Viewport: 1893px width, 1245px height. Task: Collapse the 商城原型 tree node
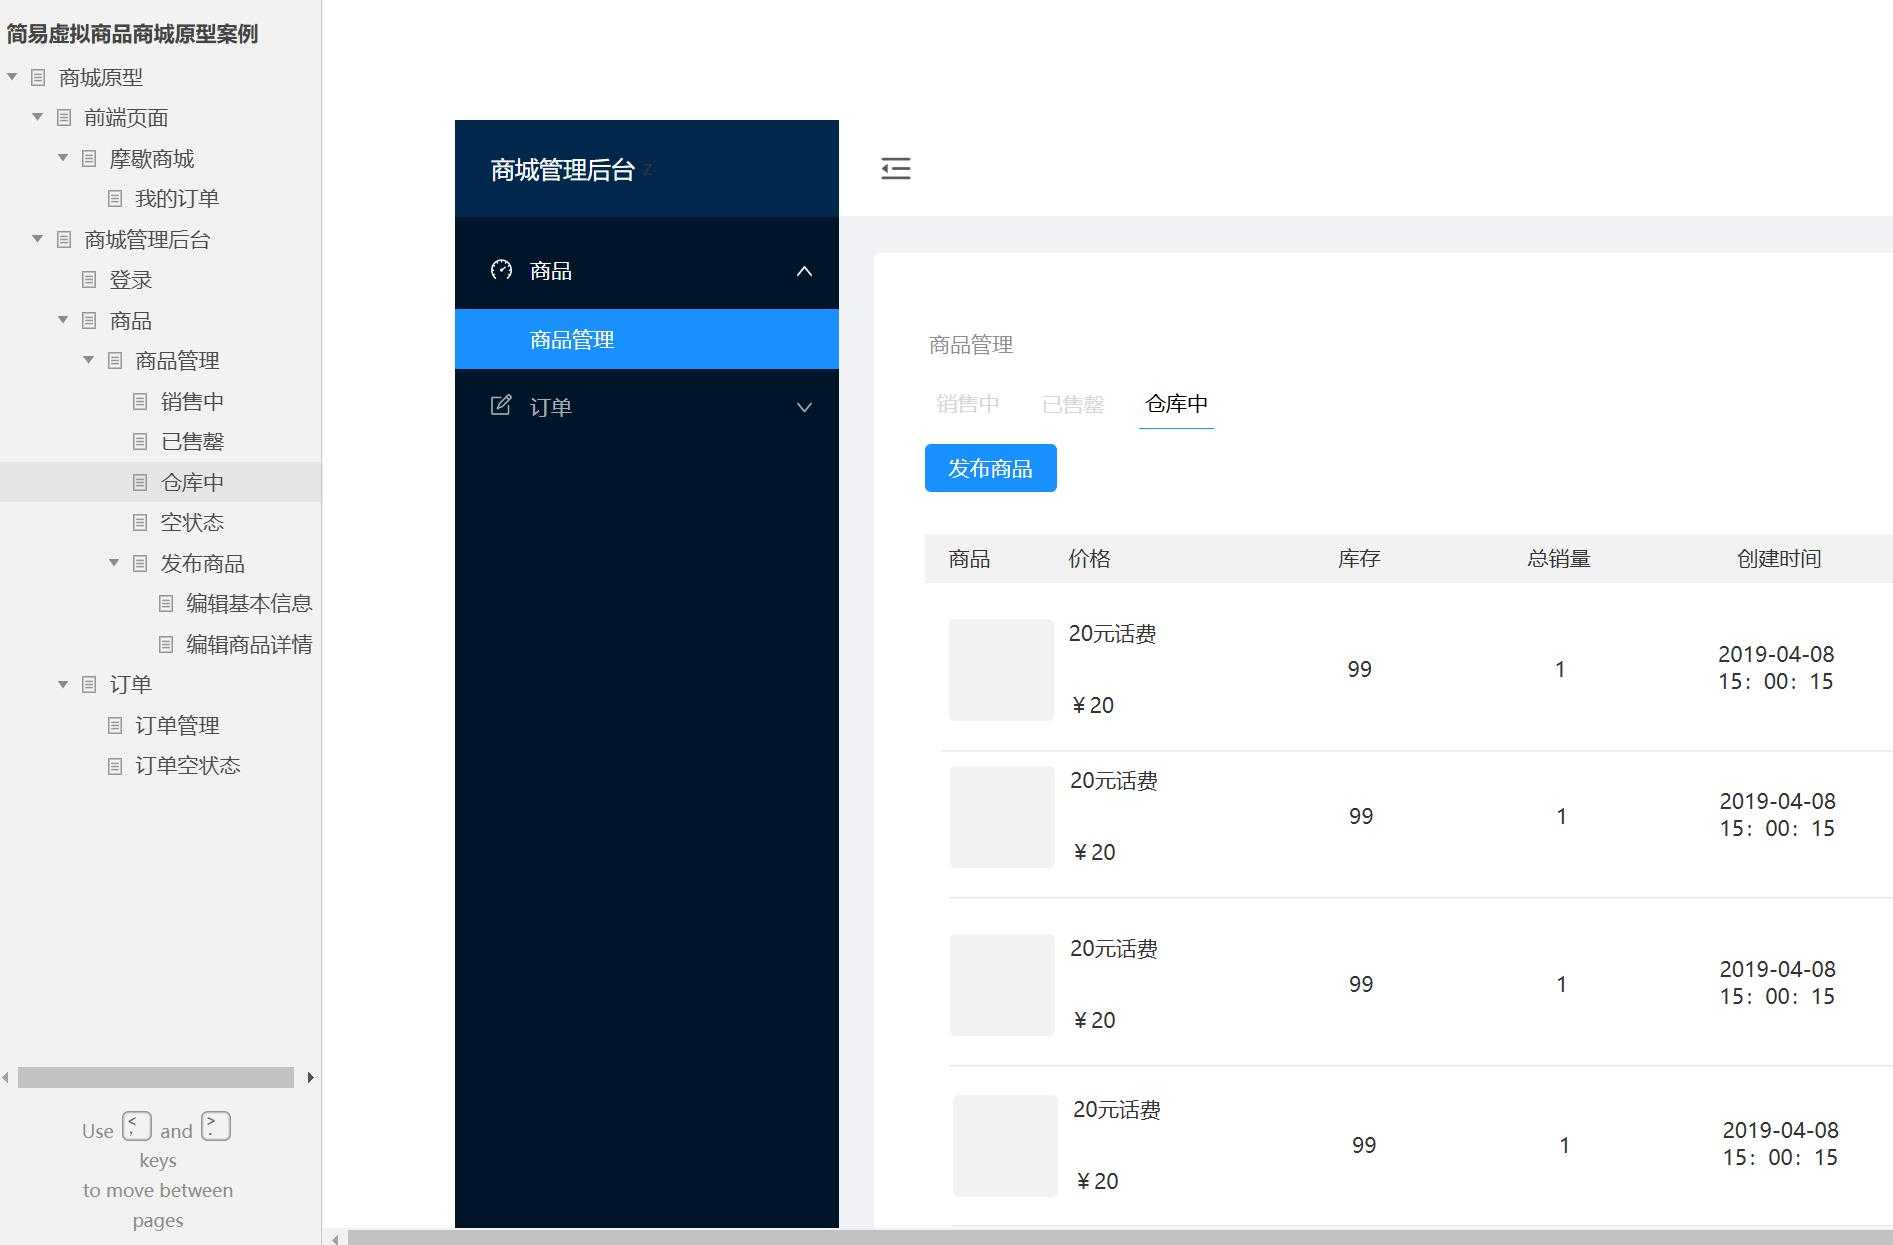(11, 77)
